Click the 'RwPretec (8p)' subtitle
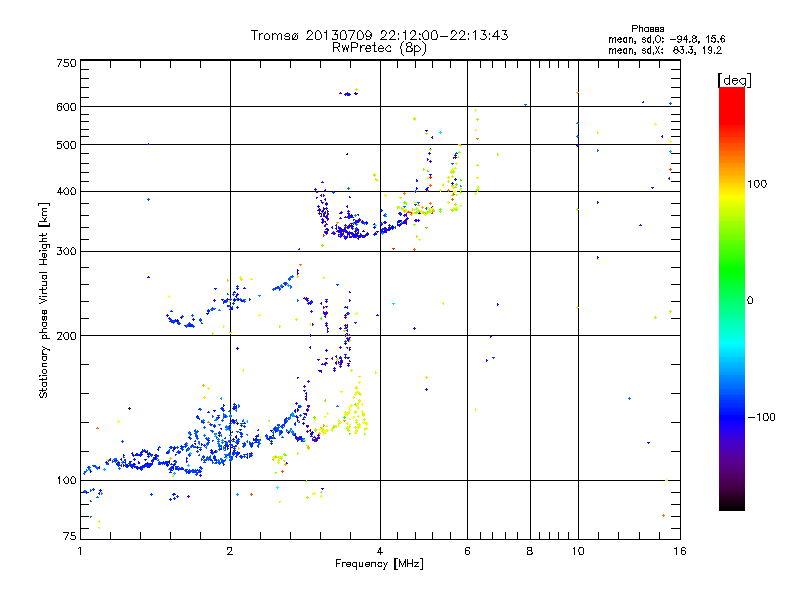The image size is (800, 600). point(379,48)
